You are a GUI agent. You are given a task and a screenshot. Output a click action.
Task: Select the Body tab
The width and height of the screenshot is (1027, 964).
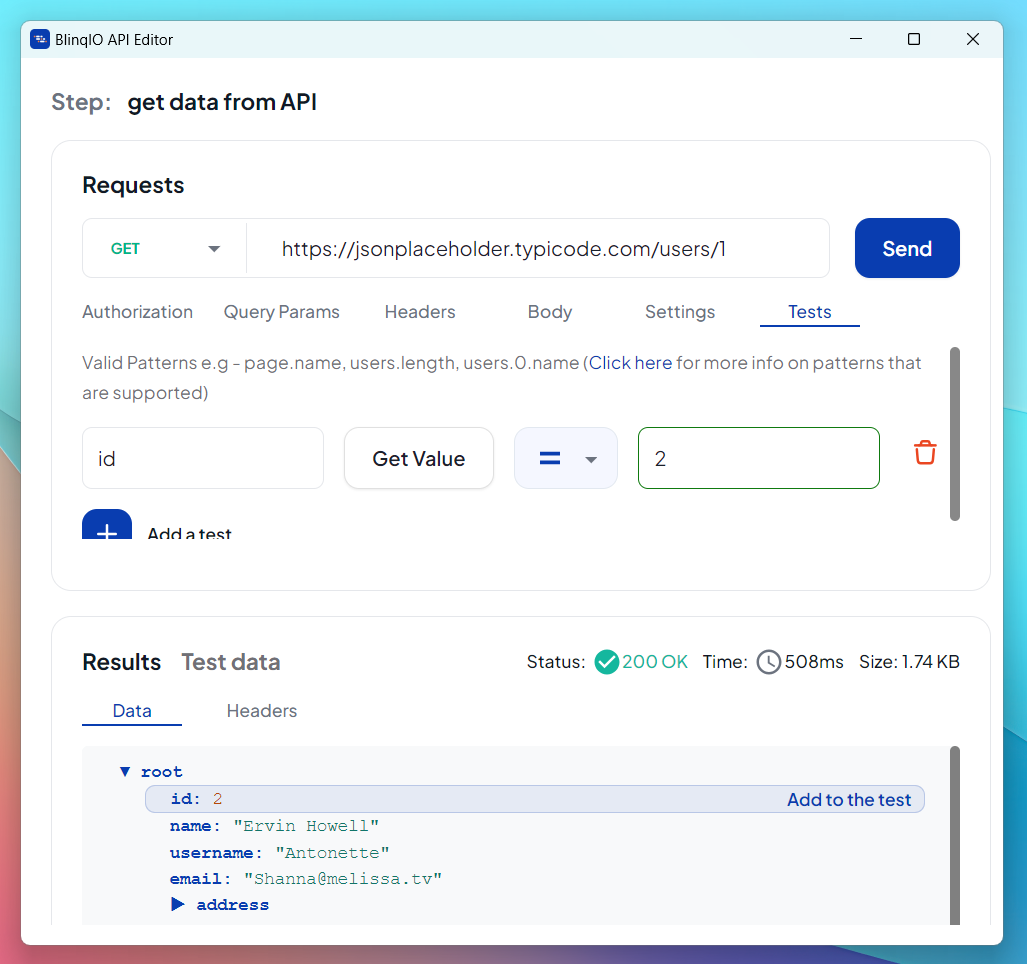pyautogui.click(x=550, y=312)
